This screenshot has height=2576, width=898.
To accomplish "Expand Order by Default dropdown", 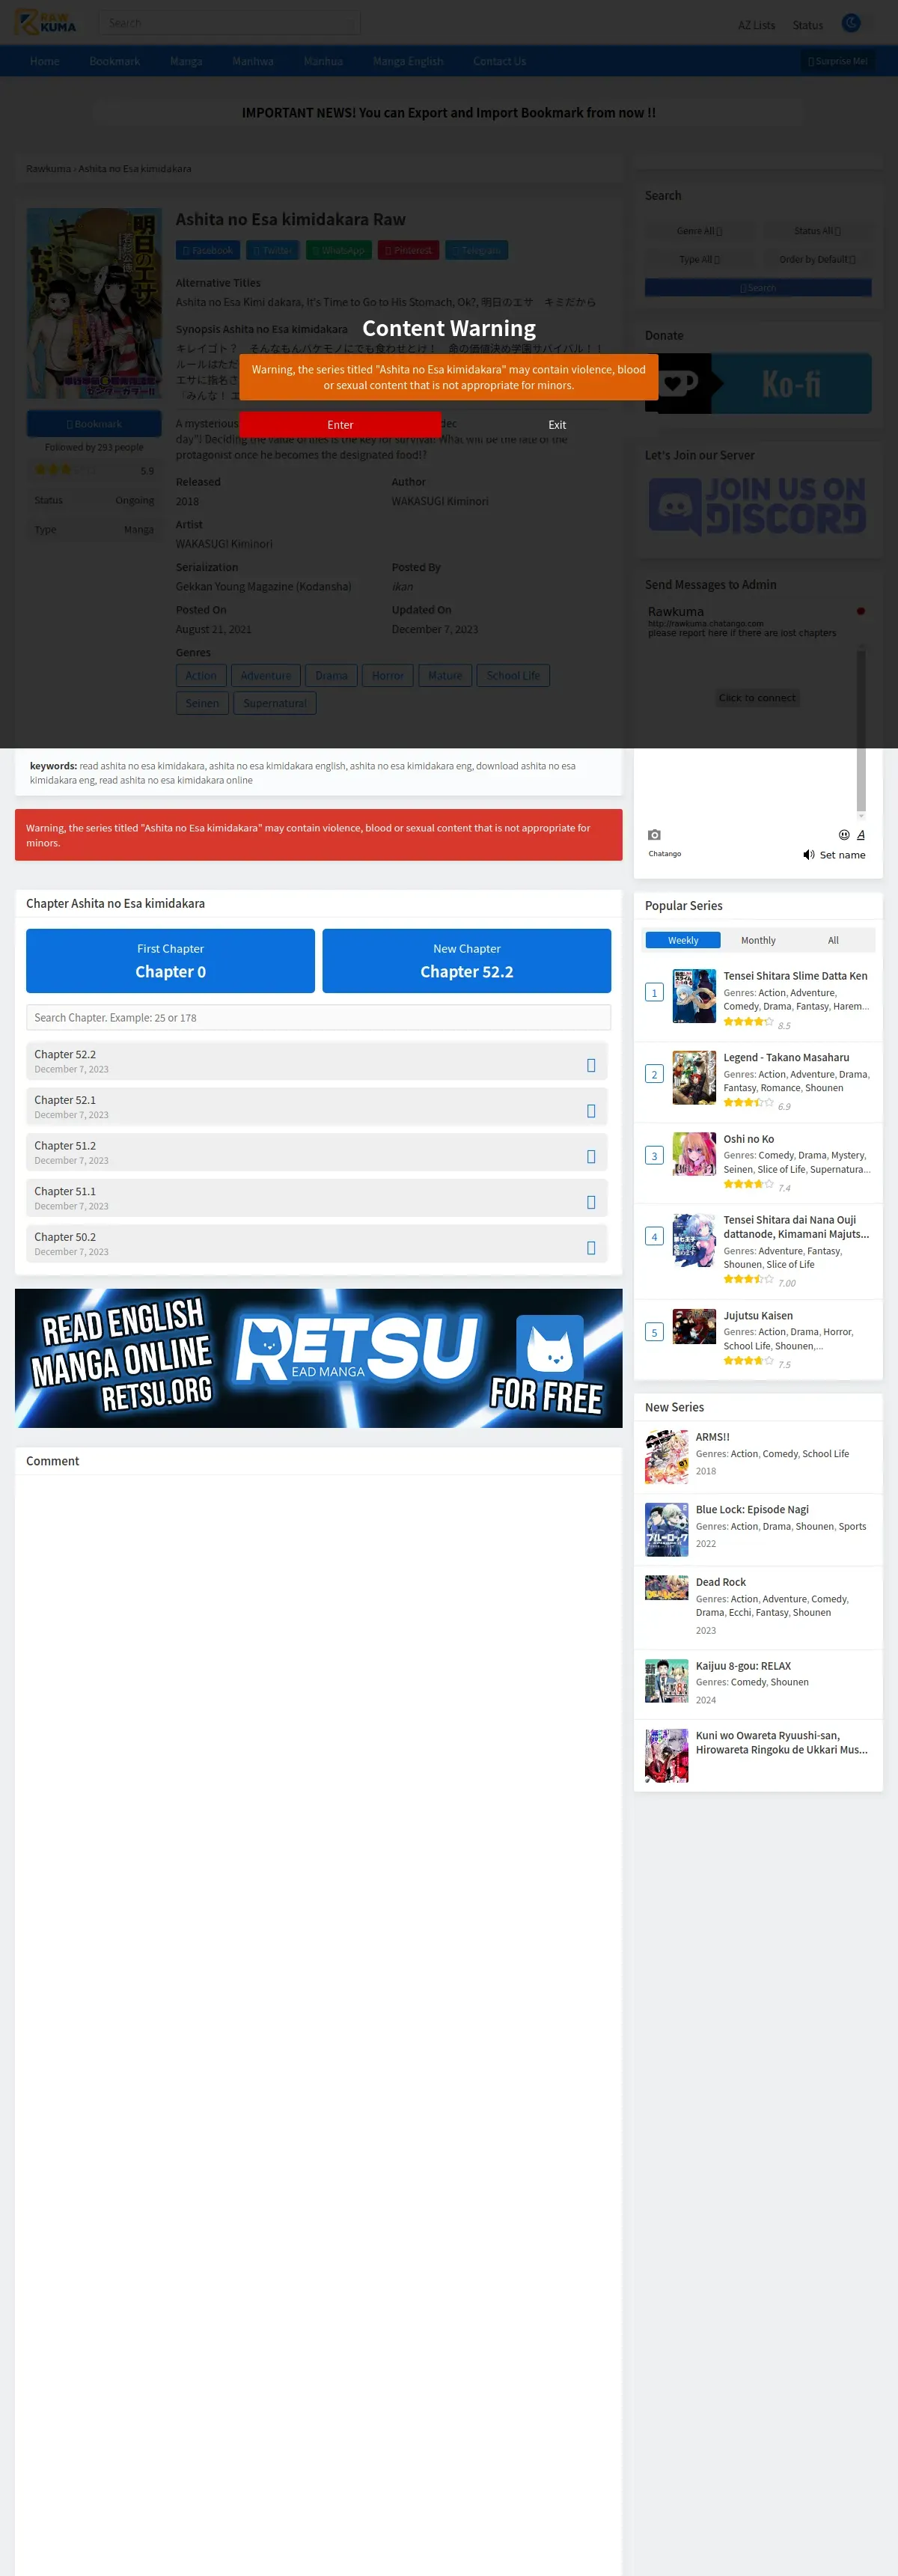I will pyautogui.click(x=817, y=259).
